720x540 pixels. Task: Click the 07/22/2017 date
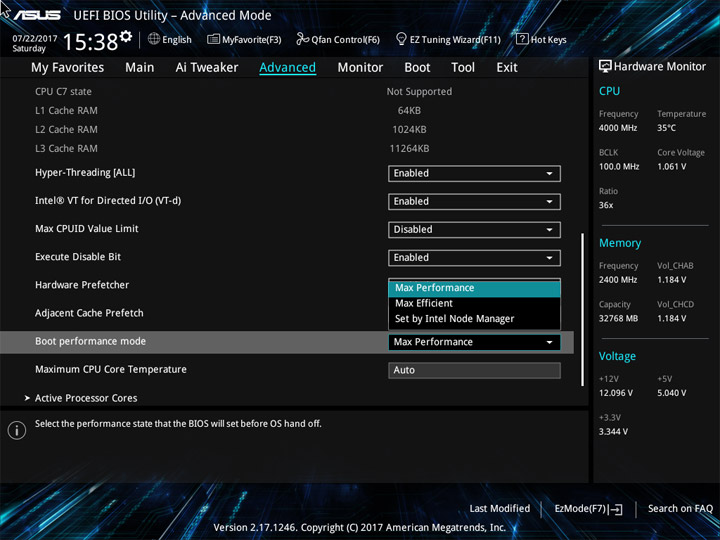[34, 39]
